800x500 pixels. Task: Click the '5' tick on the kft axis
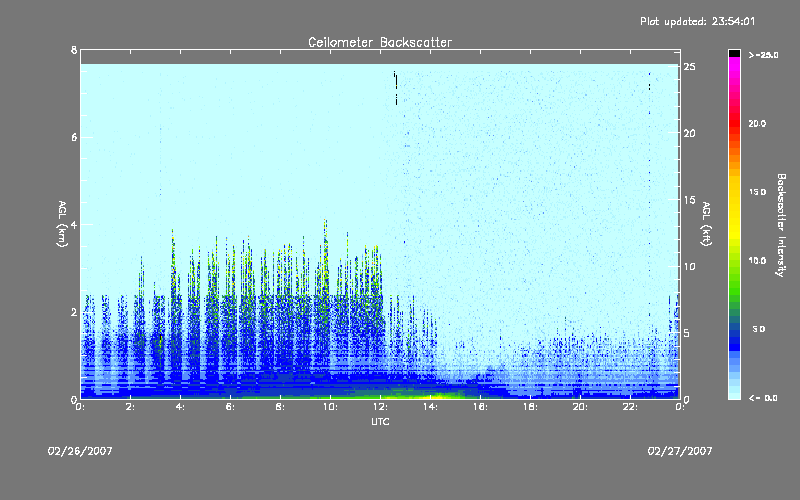click(687, 333)
